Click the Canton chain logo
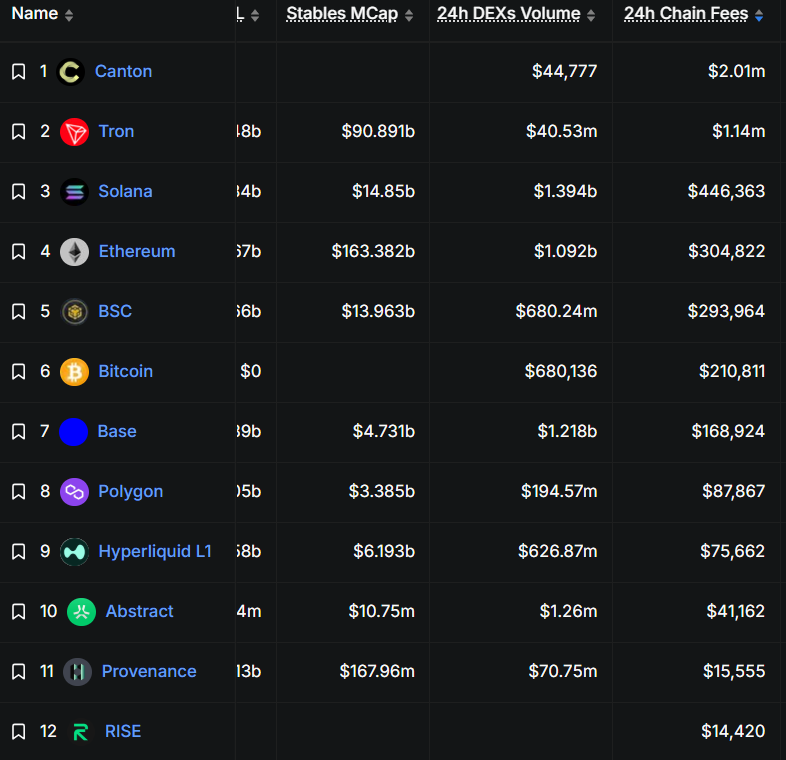This screenshot has height=760, width=786. pos(71,72)
